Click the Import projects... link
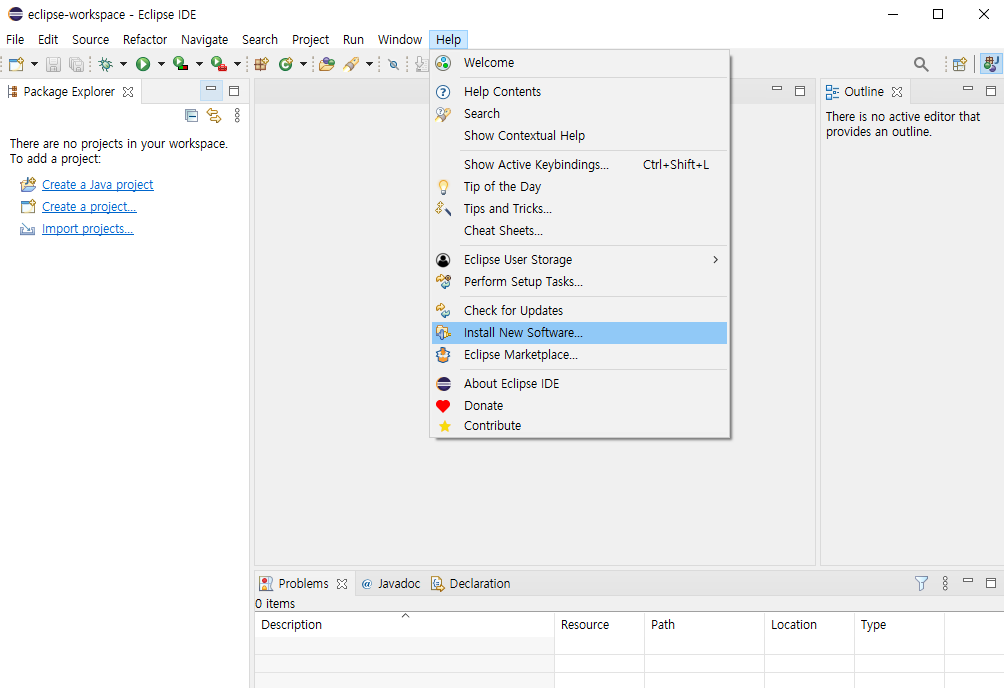Screen dimensions: 1004x688 (88, 229)
